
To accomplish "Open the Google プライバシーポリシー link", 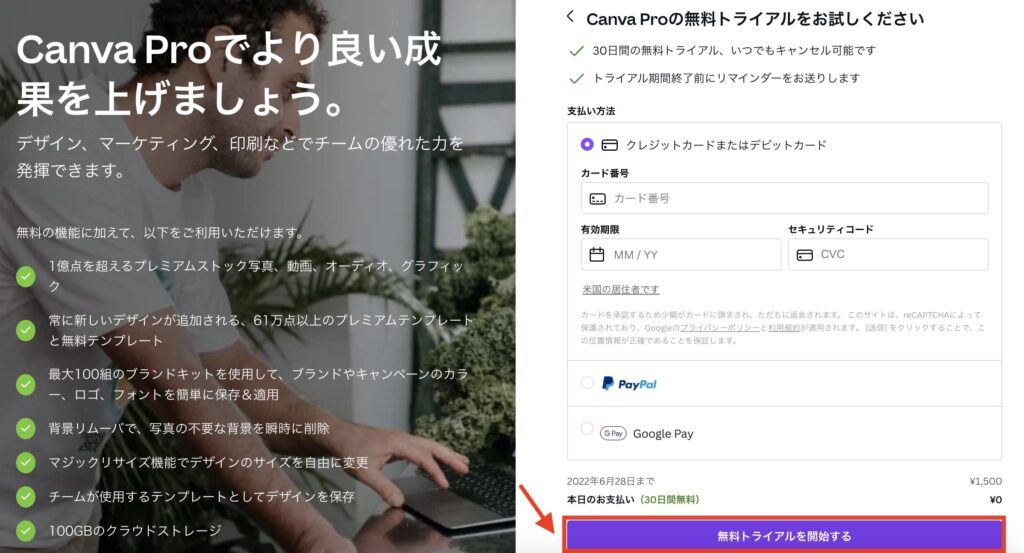I will 720,328.
